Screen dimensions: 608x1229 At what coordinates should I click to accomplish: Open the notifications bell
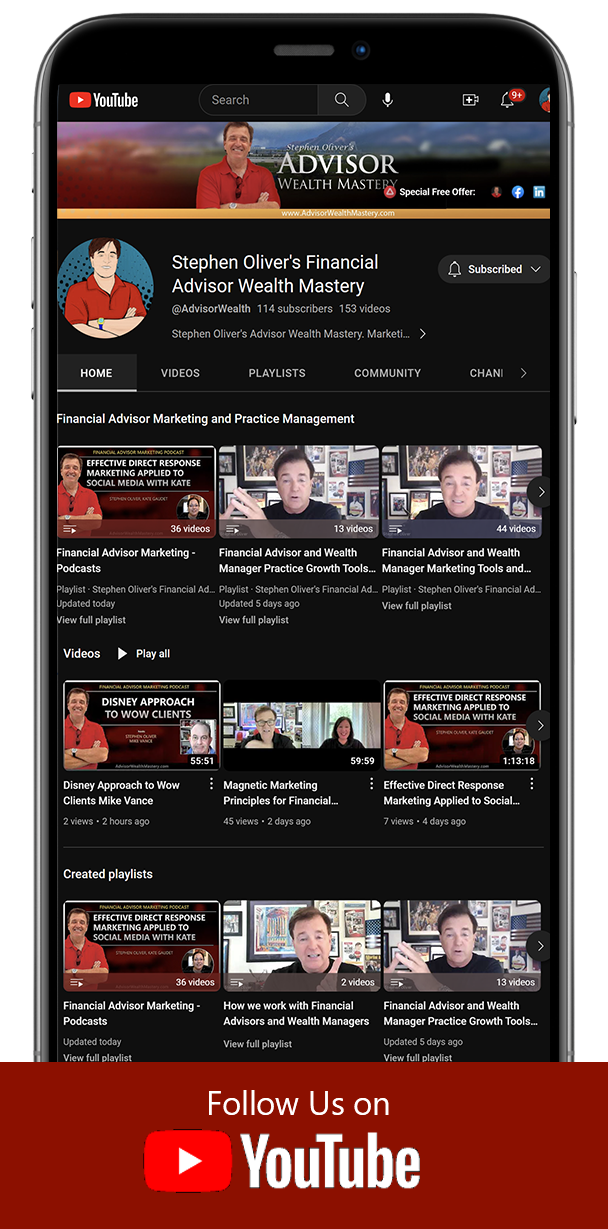click(508, 100)
